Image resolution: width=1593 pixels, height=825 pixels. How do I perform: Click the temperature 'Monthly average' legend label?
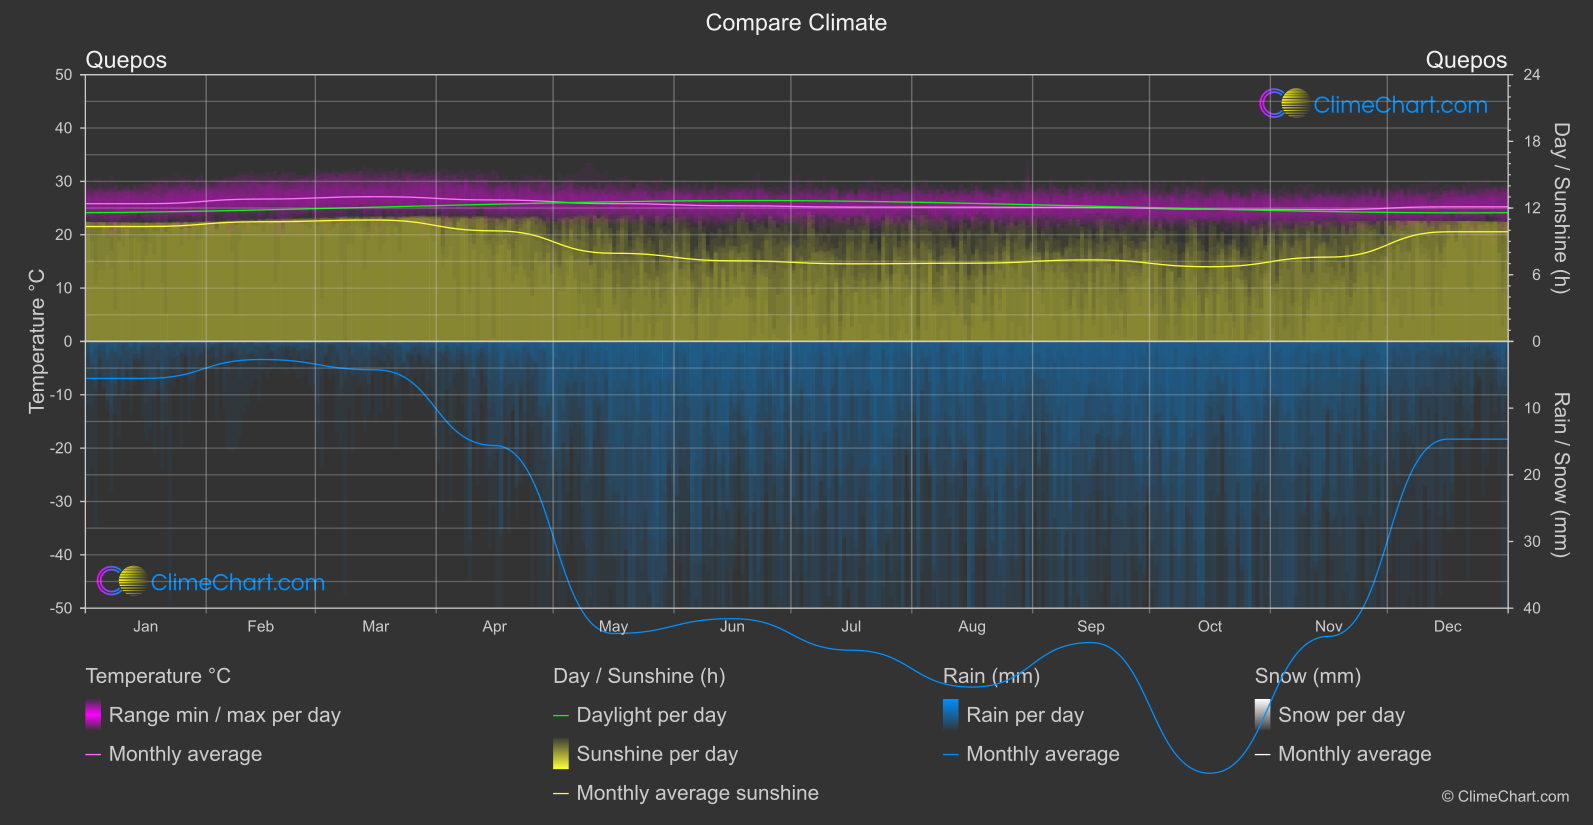tap(185, 754)
